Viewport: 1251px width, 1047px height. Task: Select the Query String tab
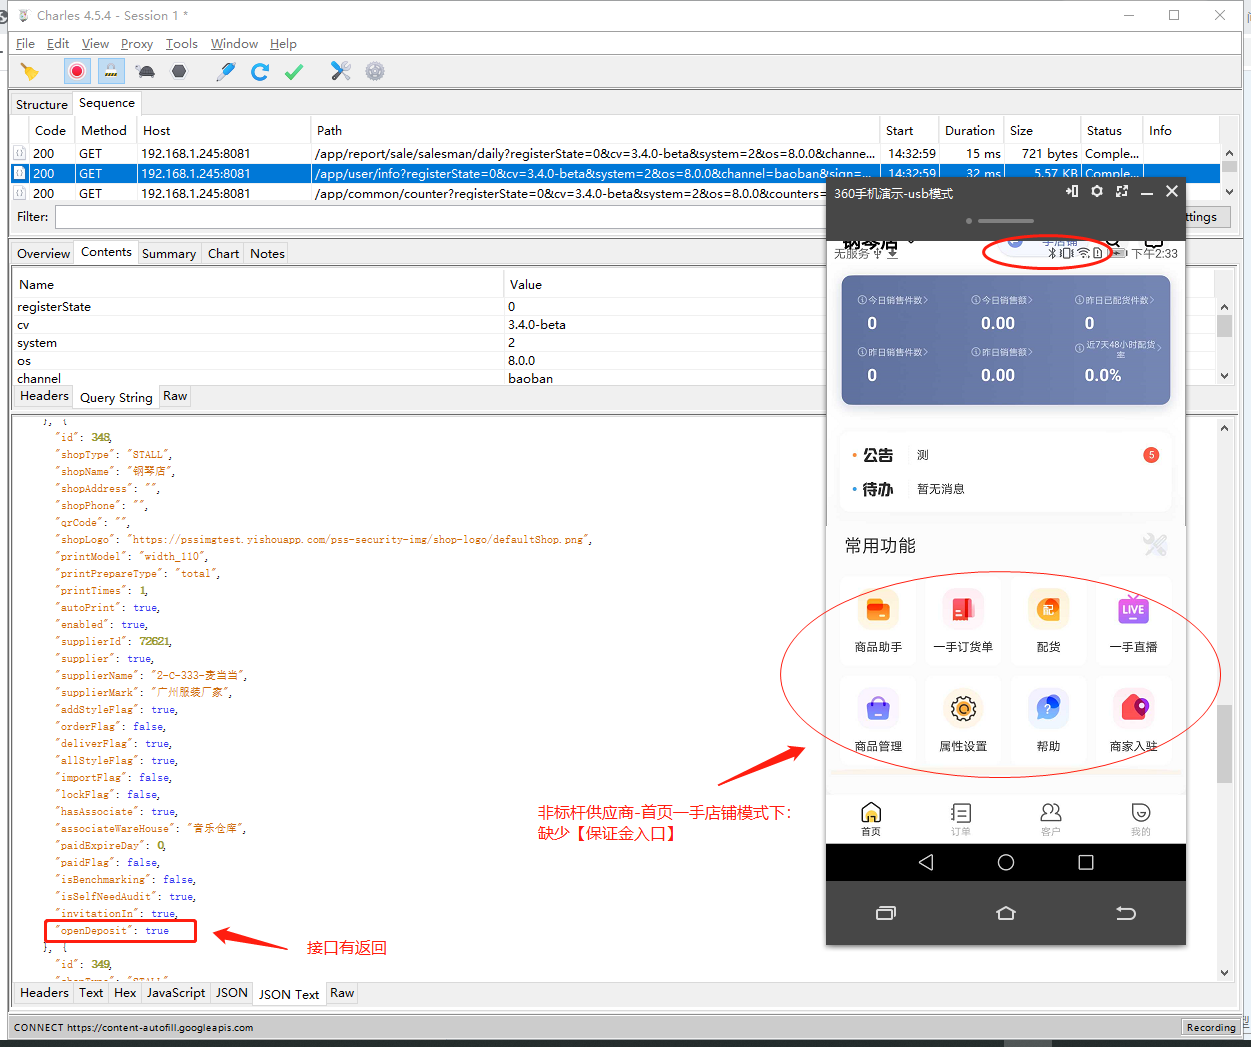click(116, 397)
